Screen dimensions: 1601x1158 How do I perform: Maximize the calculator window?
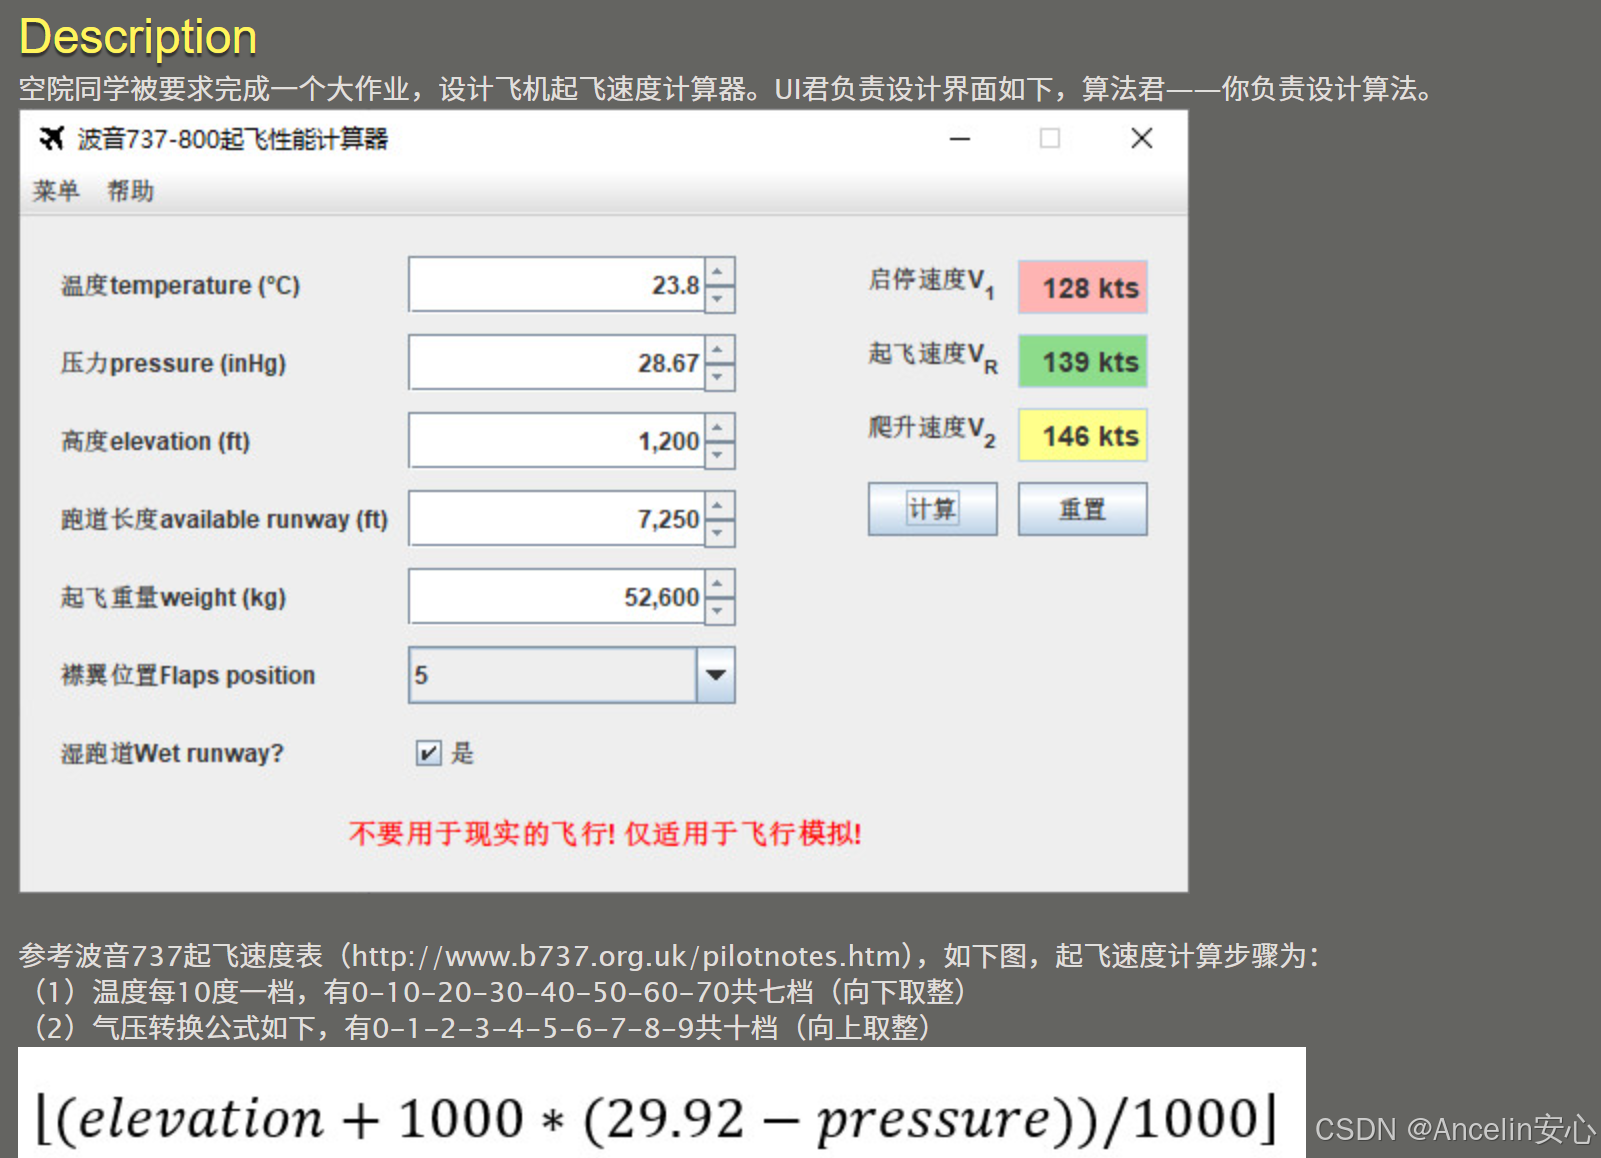[1050, 138]
